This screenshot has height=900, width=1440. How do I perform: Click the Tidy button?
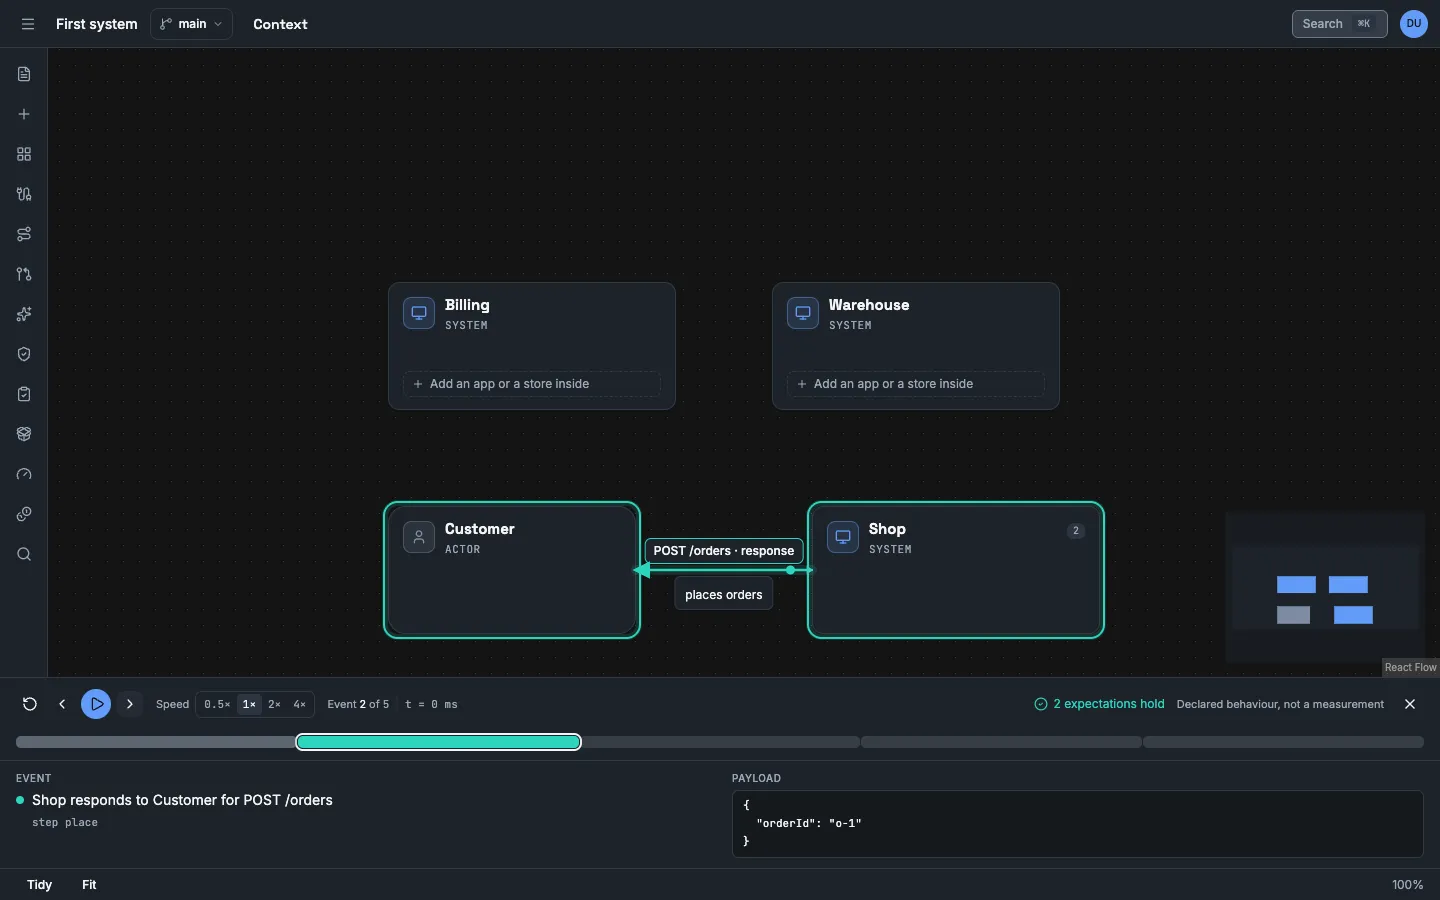[40, 885]
